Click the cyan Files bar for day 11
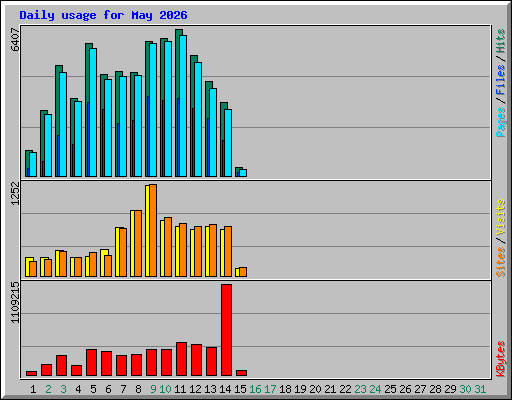This screenshot has width=512, height=400. tap(183, 106)
